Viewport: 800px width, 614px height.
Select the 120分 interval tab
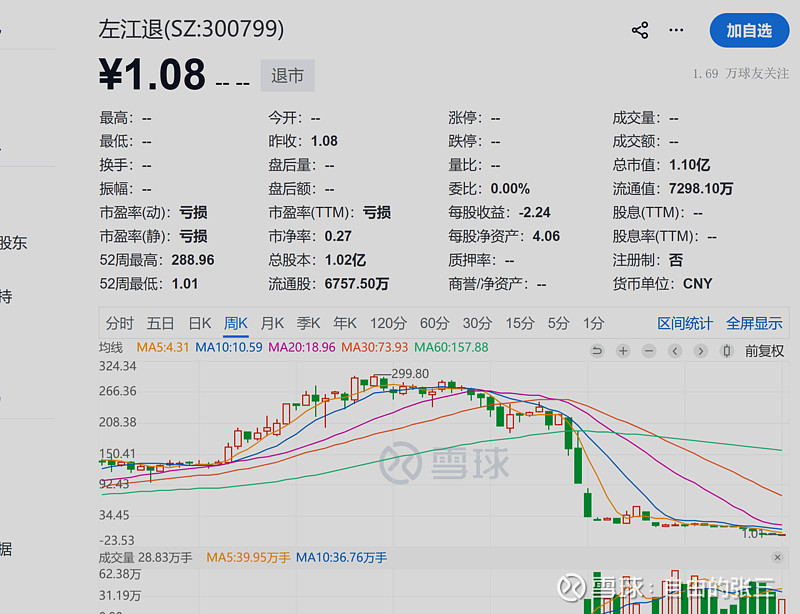coord(388,323)
